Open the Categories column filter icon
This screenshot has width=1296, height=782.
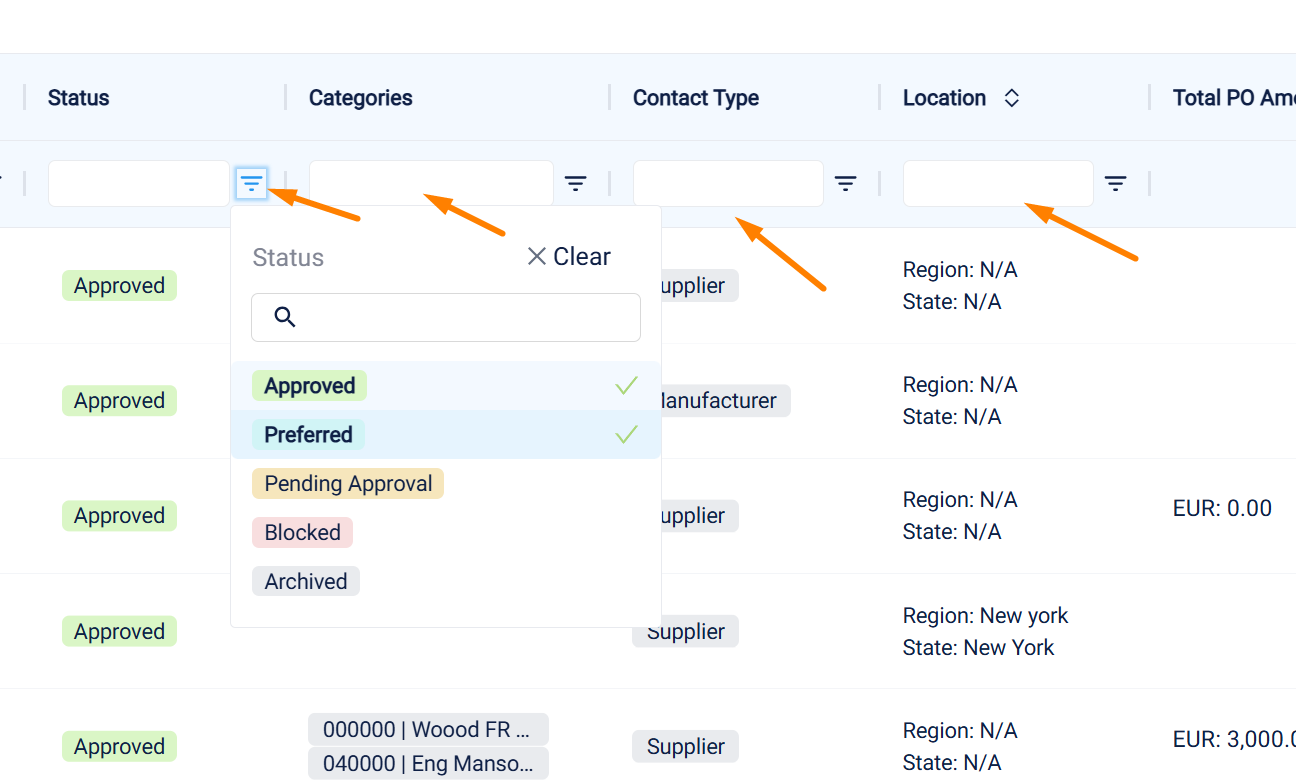[575, 183]
